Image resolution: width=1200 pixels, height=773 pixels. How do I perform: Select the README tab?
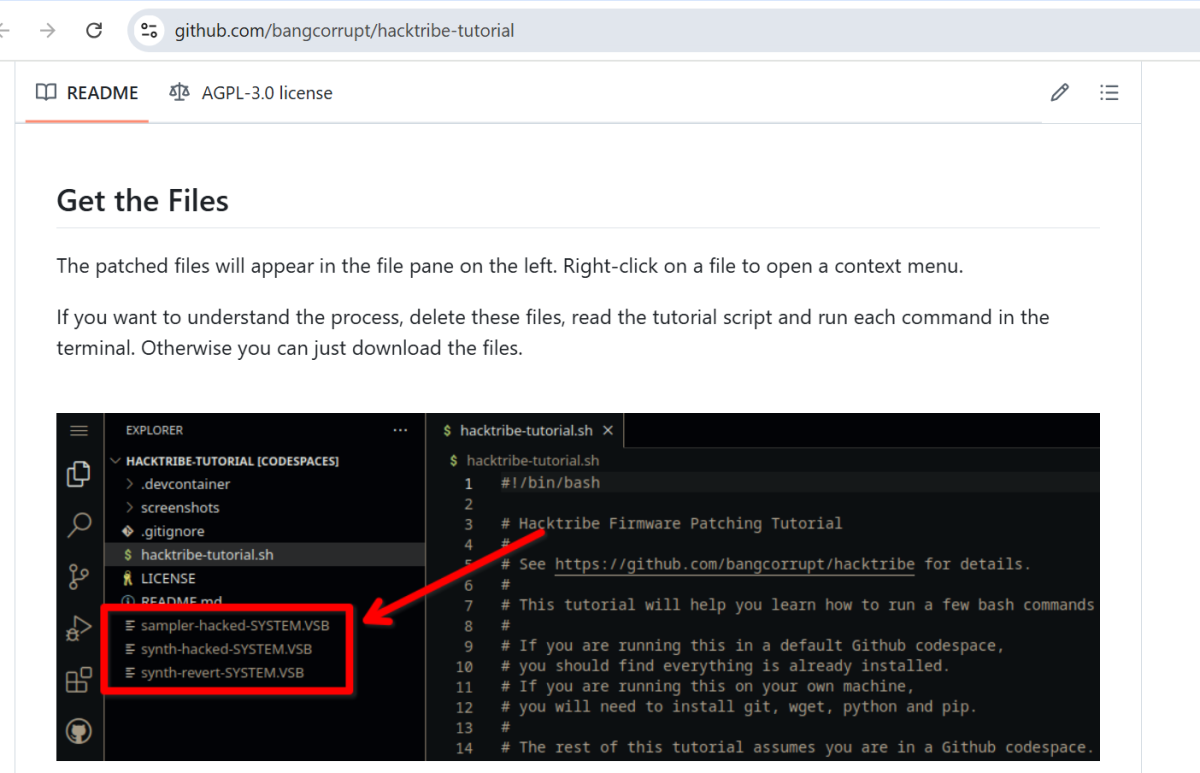[87, 93]
